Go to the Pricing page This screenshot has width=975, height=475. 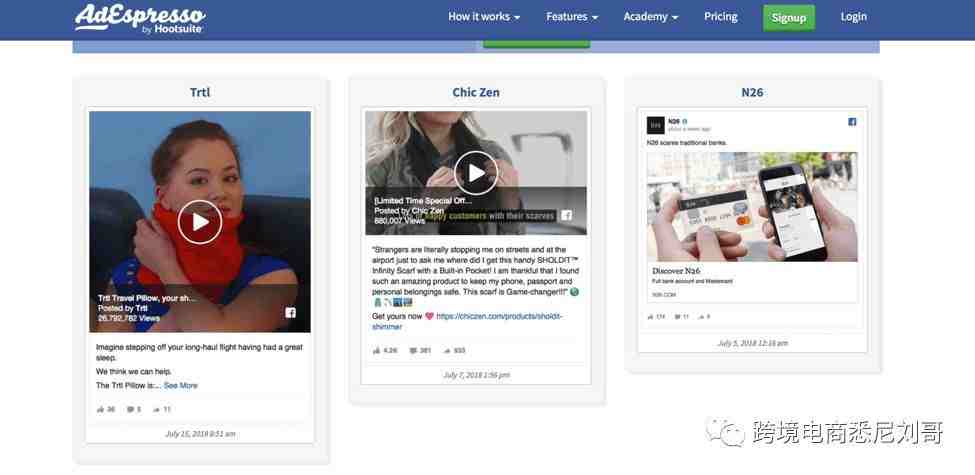tap(721, 17)
